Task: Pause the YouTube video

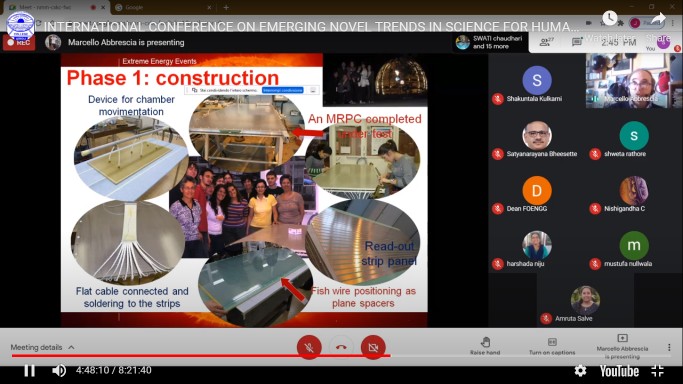Action: (29, 371)
